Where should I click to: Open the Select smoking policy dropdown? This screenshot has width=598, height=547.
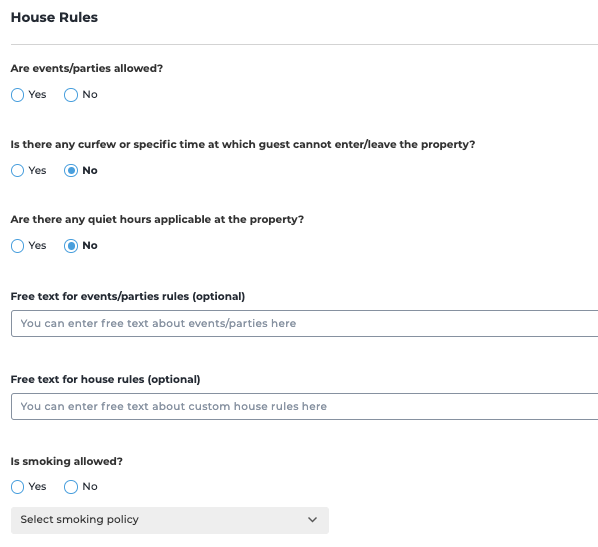170,520
